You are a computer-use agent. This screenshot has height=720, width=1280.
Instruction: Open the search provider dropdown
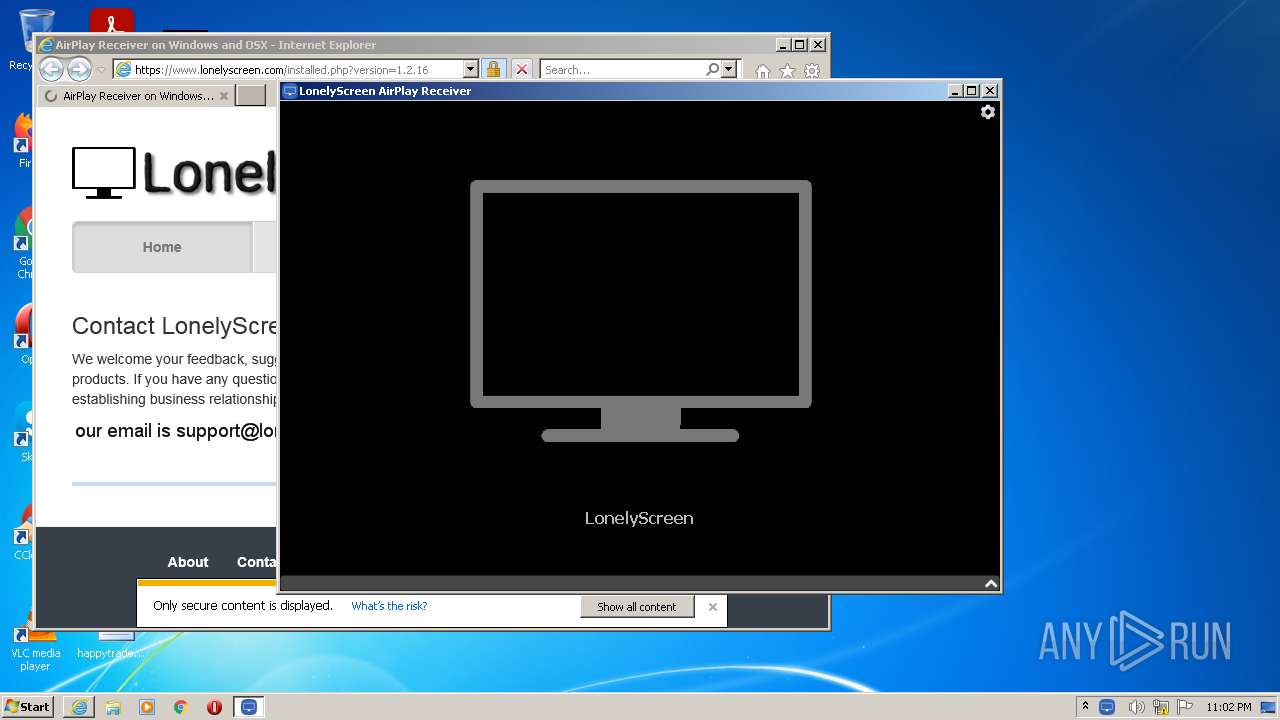(728, 70)
